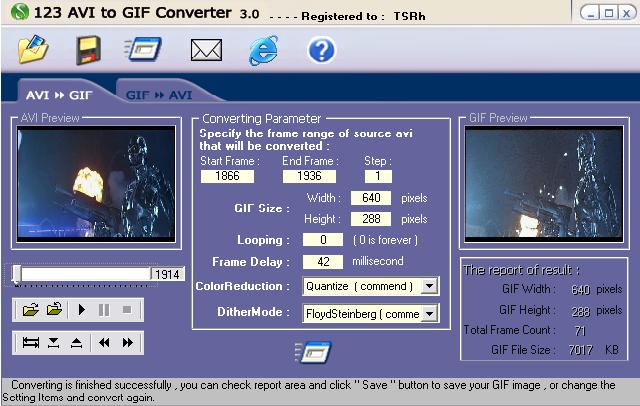Click the "Registered to : TSRh" title text

click(x=363, y=16)
